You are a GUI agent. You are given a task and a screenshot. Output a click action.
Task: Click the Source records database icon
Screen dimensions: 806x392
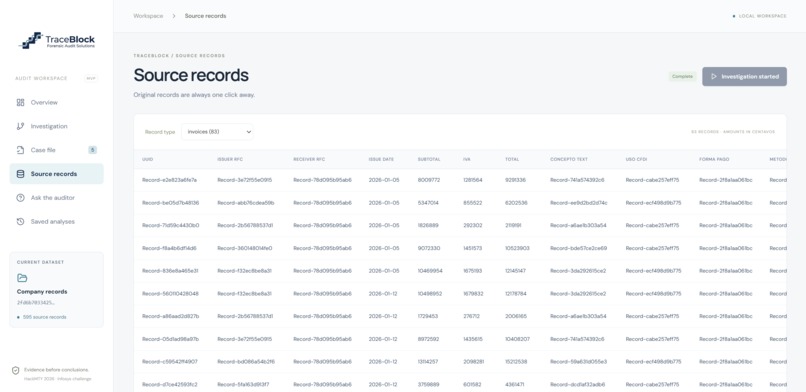21,174
